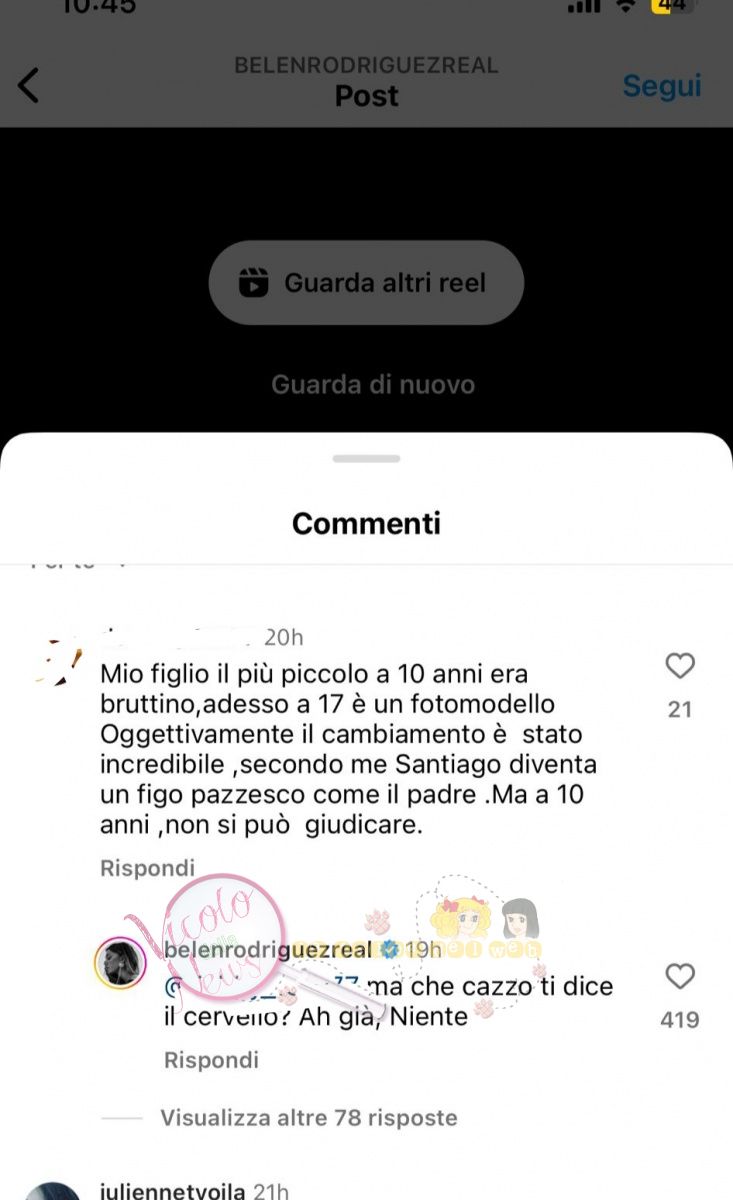Tap the reel icon in Guarda altri reel
Screen dimensions: 733x1200
254,282
